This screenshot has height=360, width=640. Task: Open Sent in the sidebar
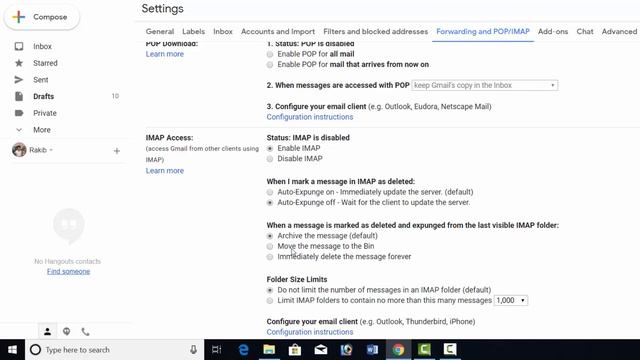(41, 80)
